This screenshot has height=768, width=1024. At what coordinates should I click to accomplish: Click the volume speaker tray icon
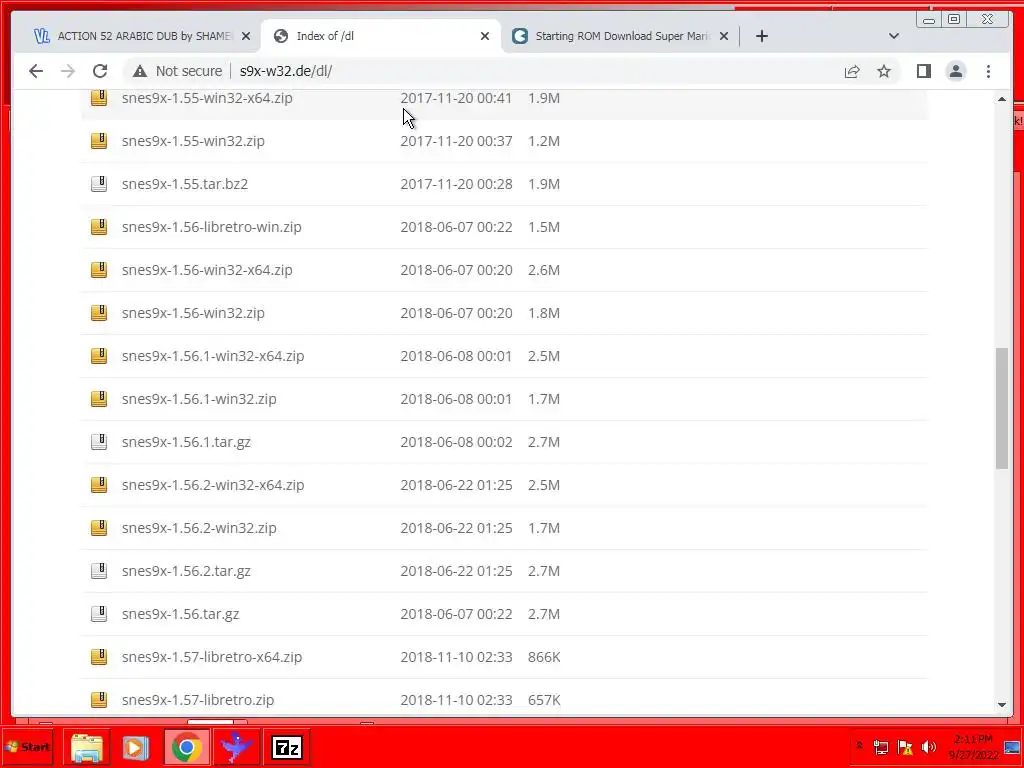pos(928,747)
